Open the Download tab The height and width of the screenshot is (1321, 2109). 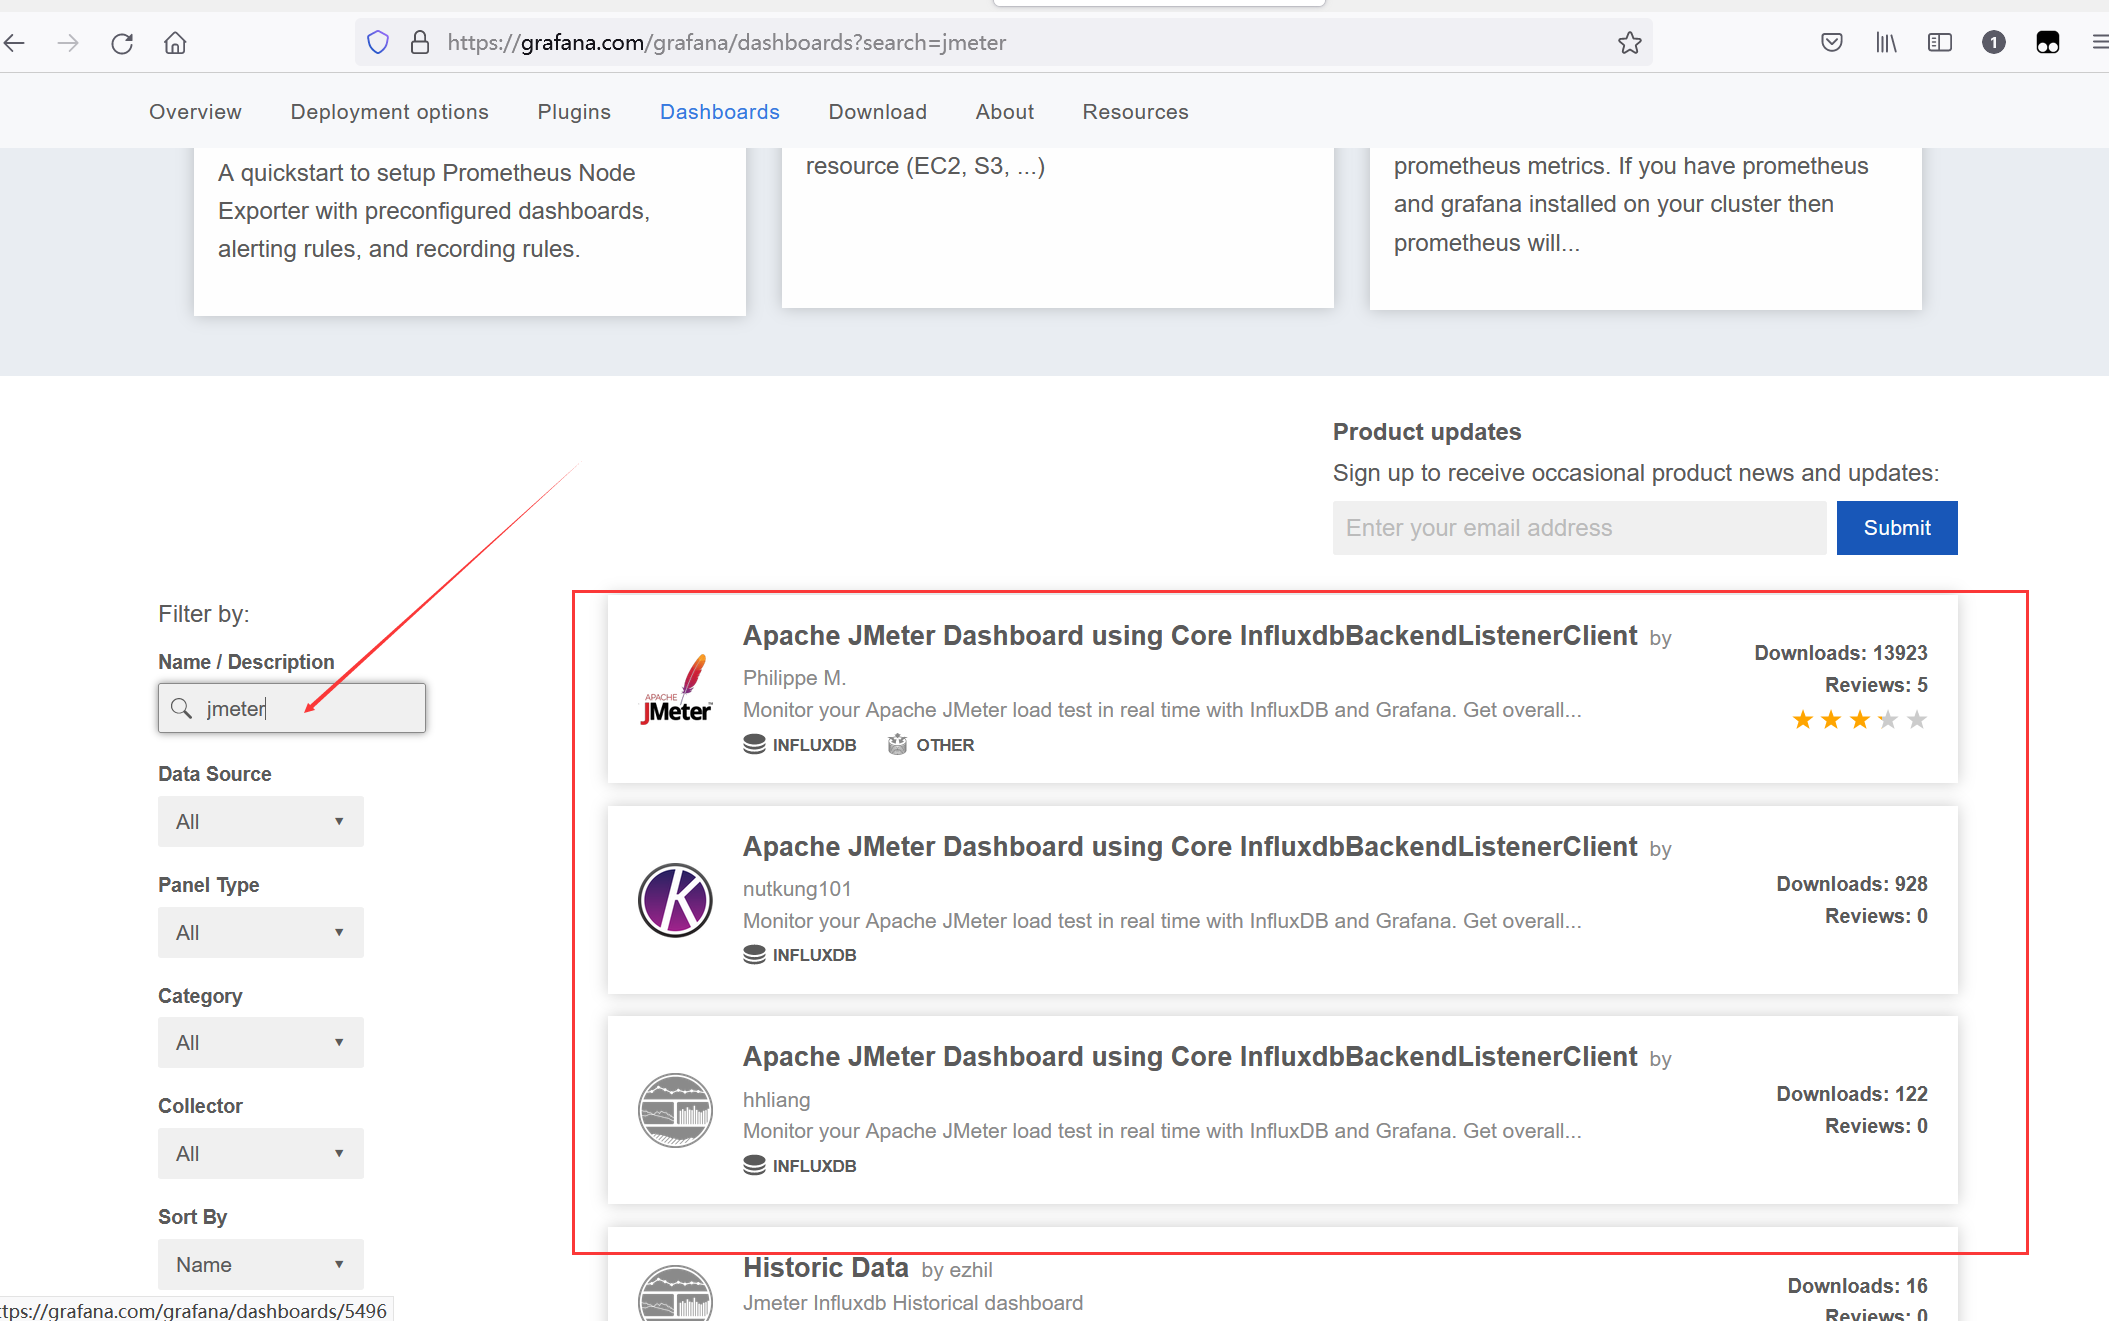(877, 112)
